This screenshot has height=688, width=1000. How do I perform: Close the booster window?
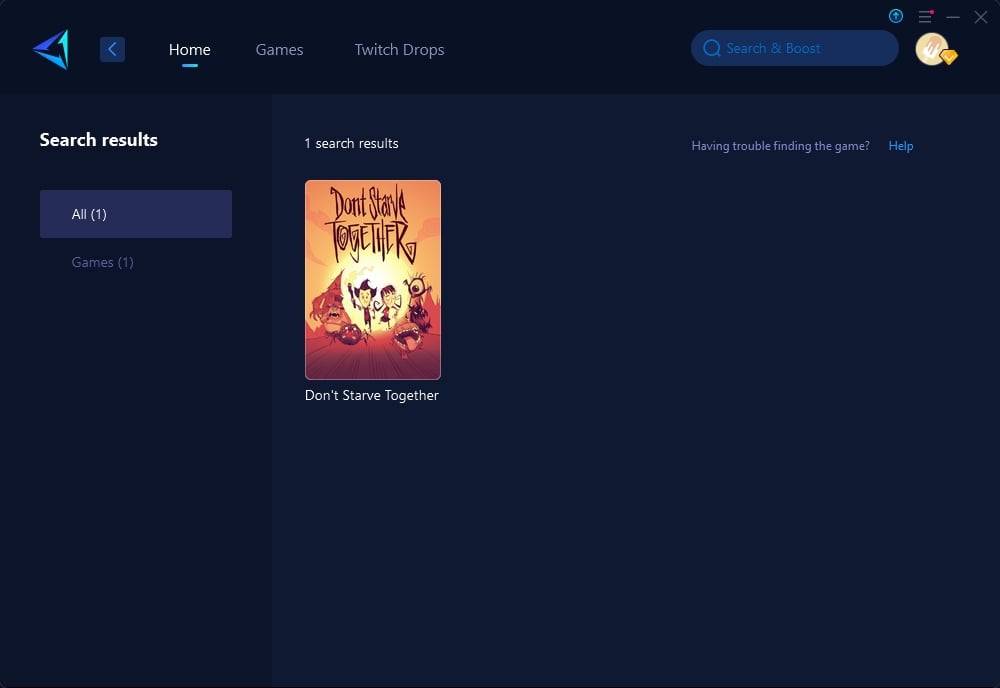pyautogui.click(x=980, y=17)
